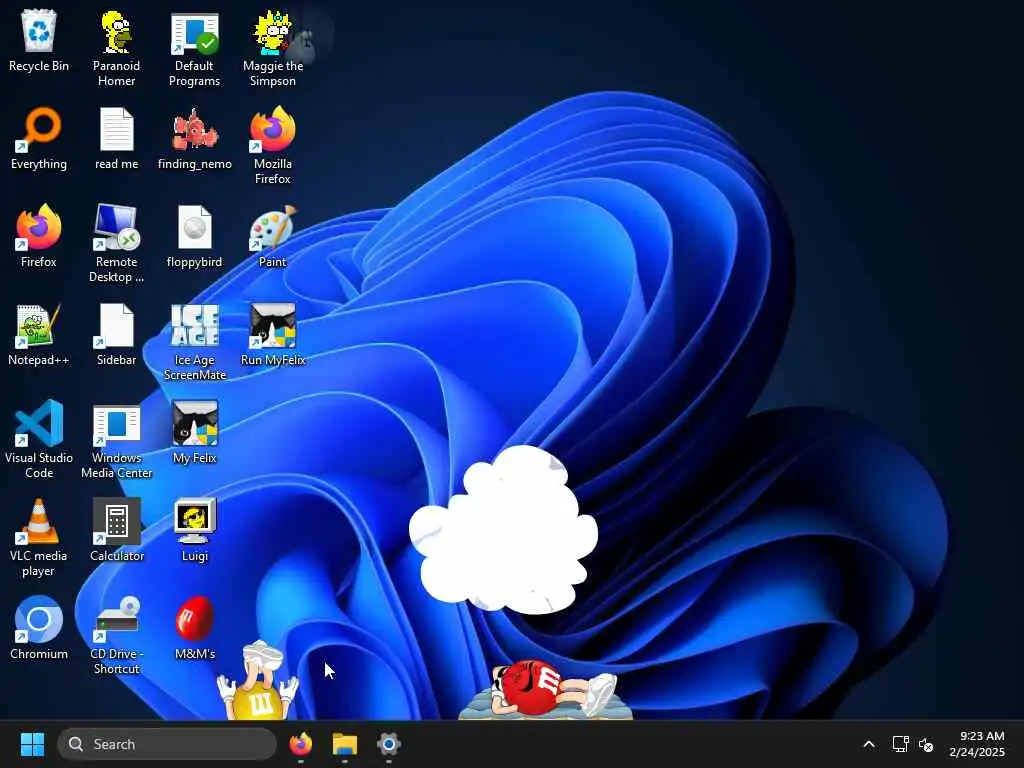
Task: Click the muted volume tray icon
Action: point(926,744)
